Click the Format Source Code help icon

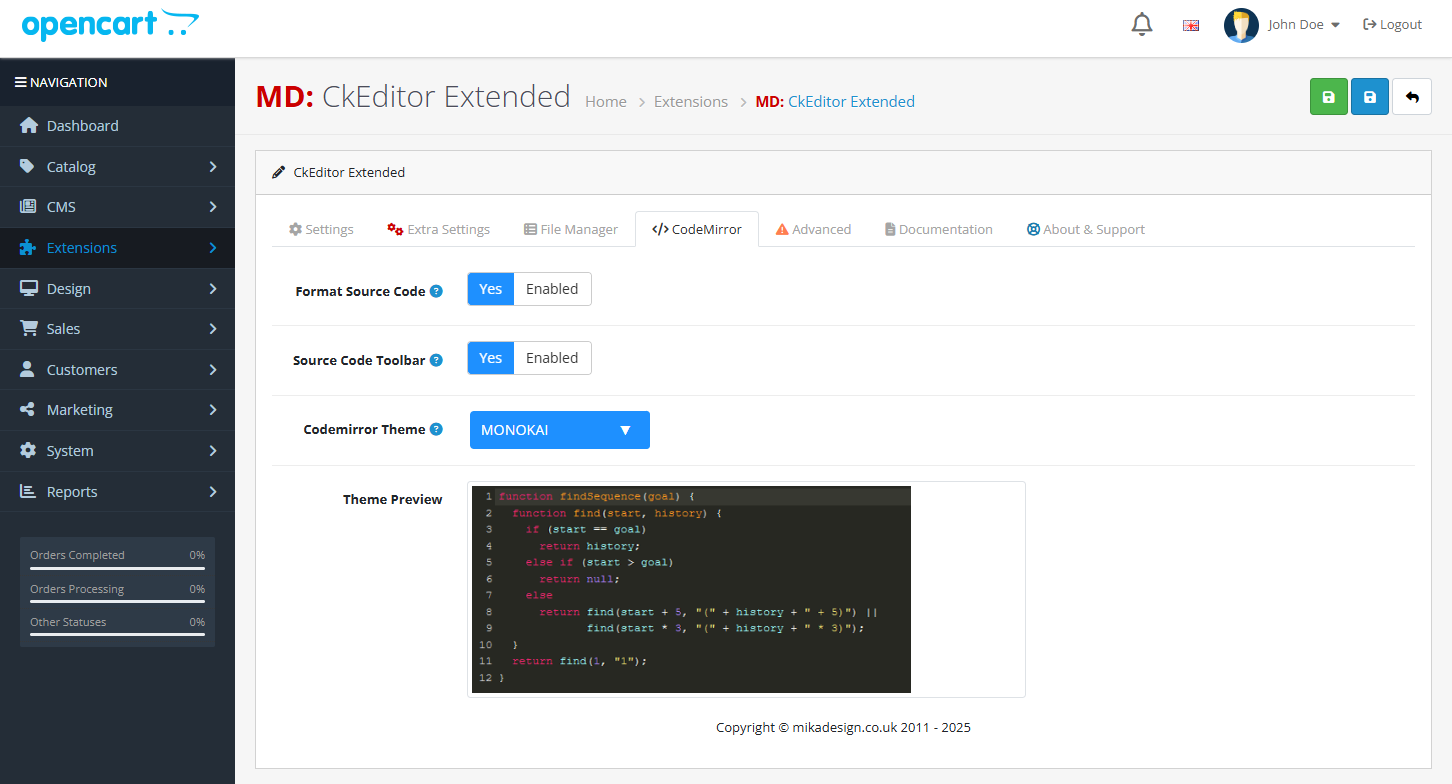[436, 291]
